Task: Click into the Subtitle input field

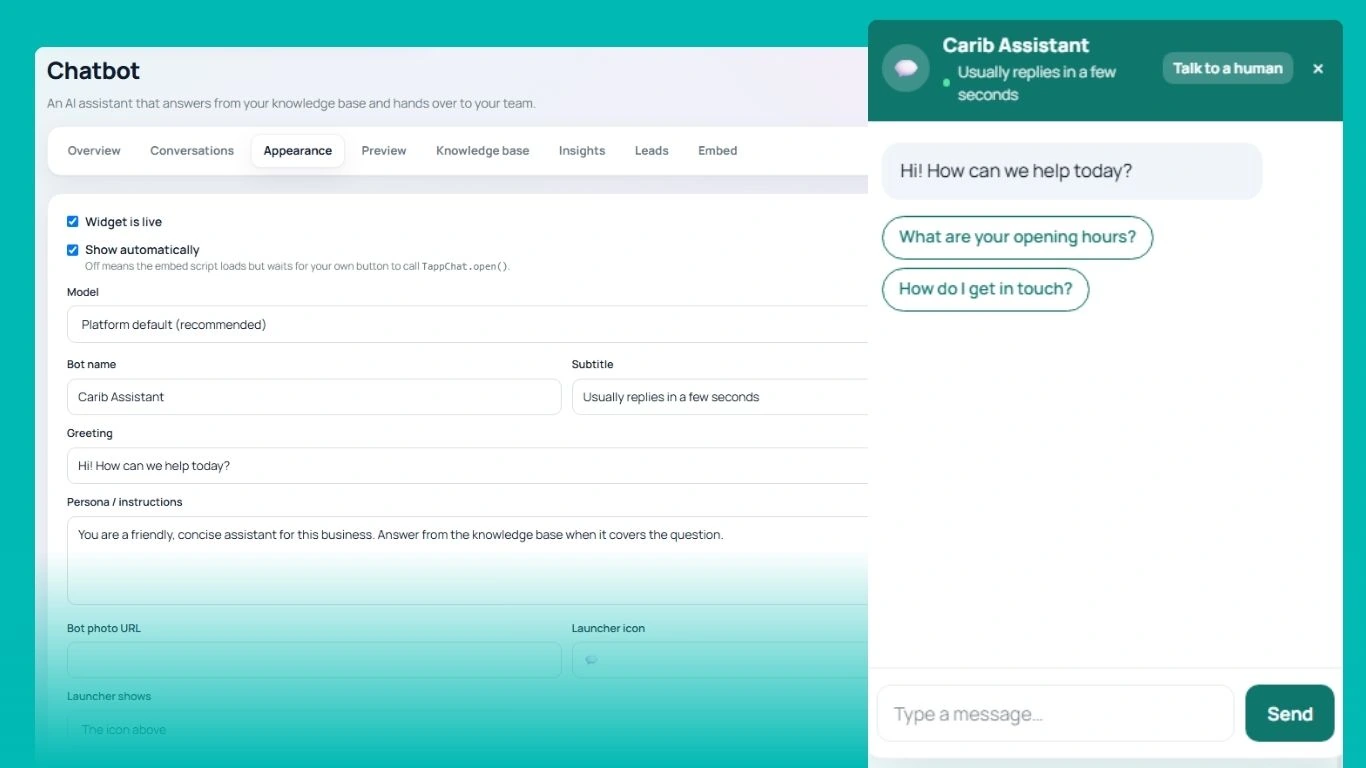Action: click(x=720, y=397)
